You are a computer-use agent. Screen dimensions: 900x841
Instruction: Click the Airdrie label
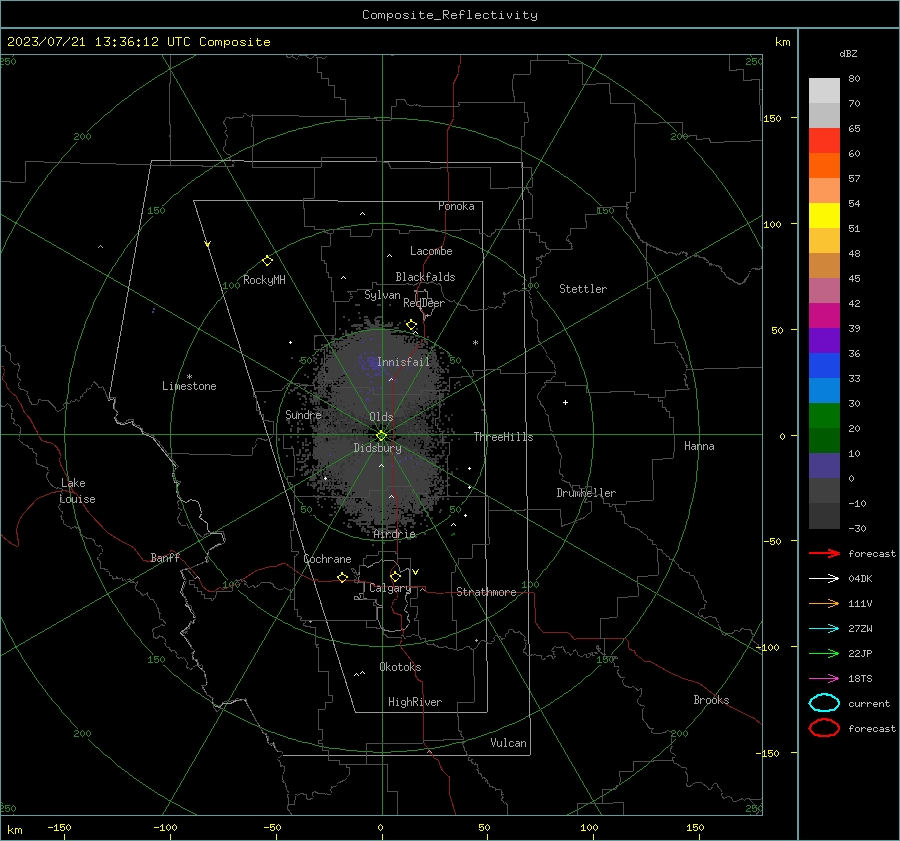394,534
